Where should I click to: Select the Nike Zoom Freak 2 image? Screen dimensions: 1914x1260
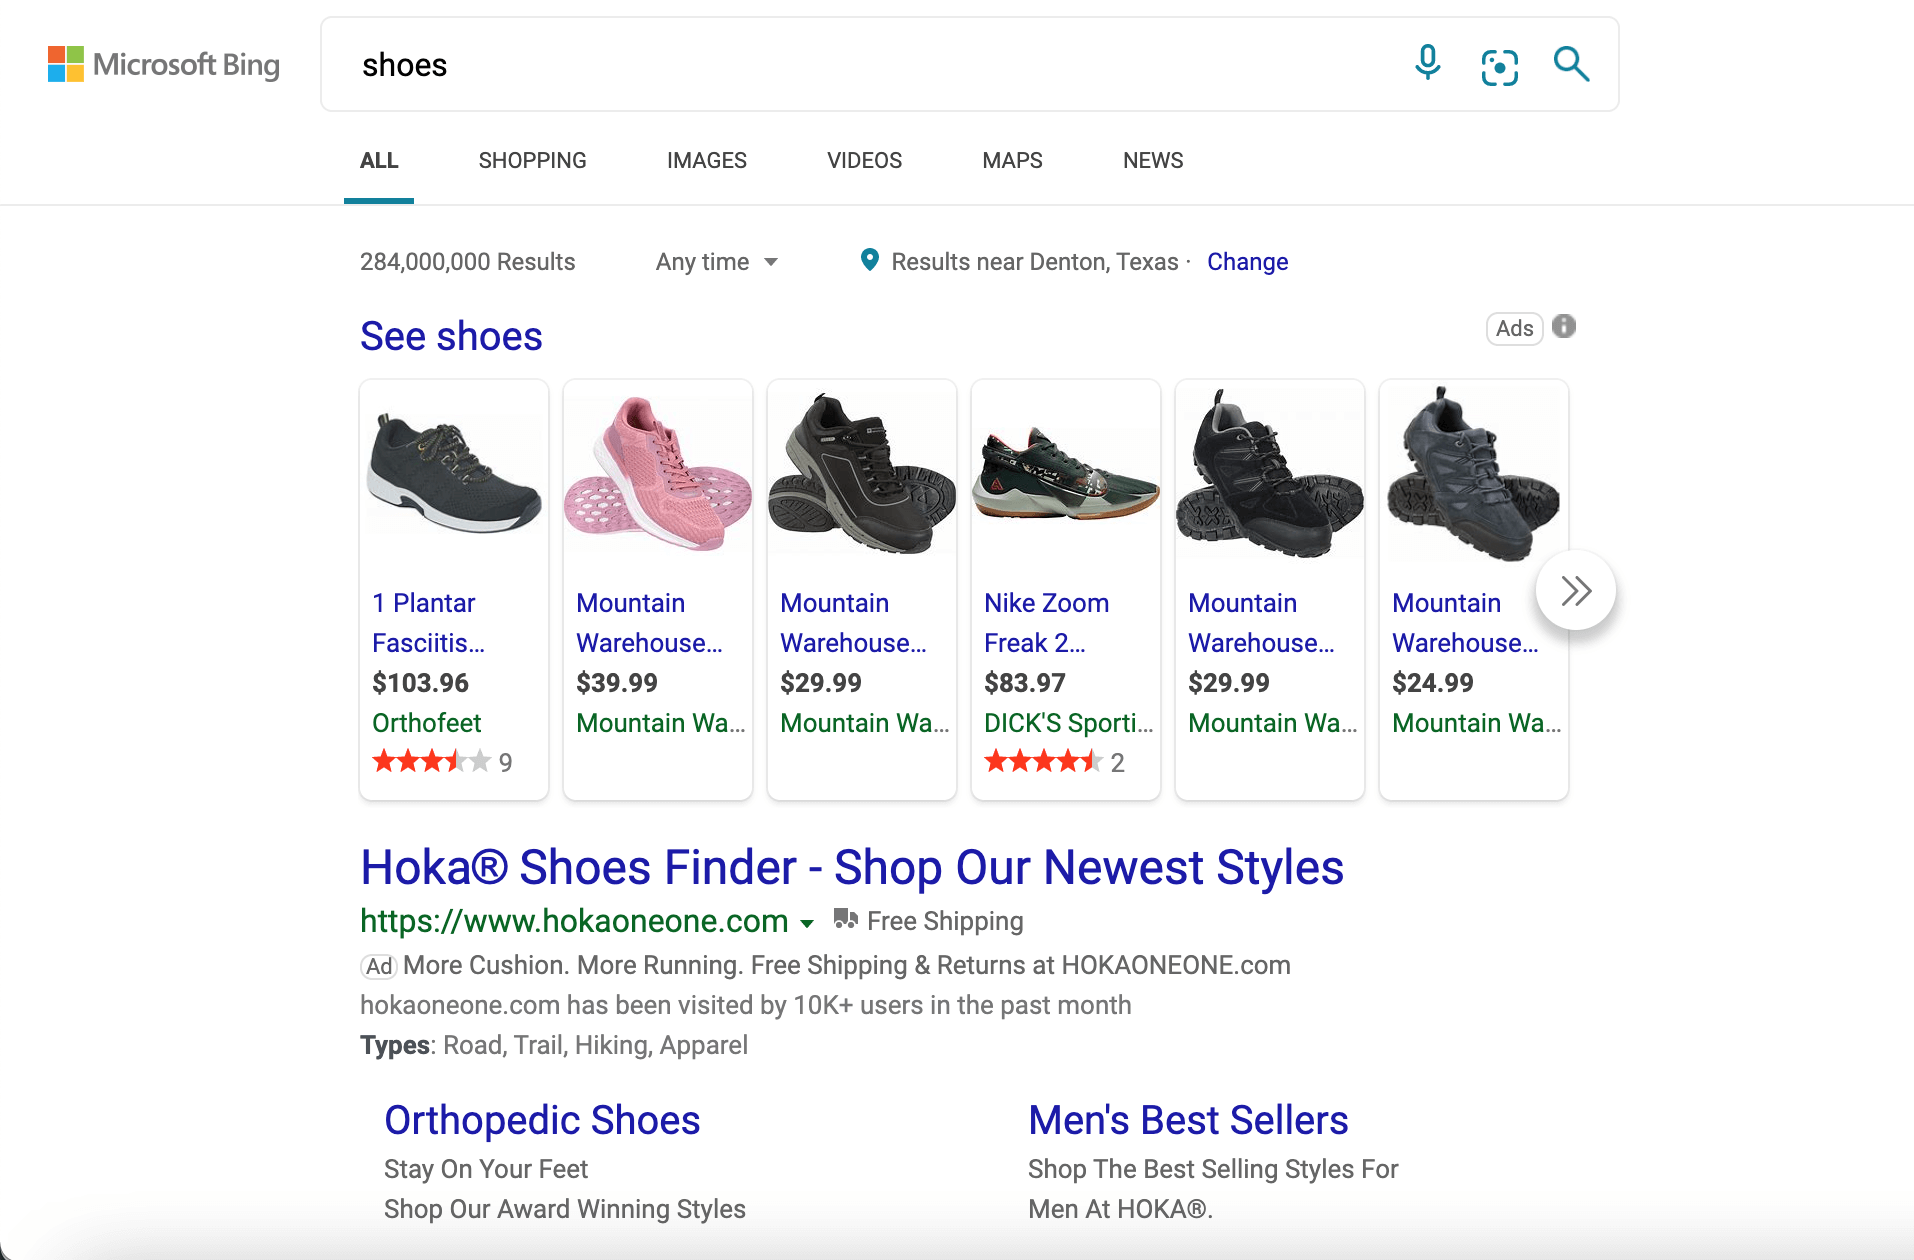(x=1065, y=473)
